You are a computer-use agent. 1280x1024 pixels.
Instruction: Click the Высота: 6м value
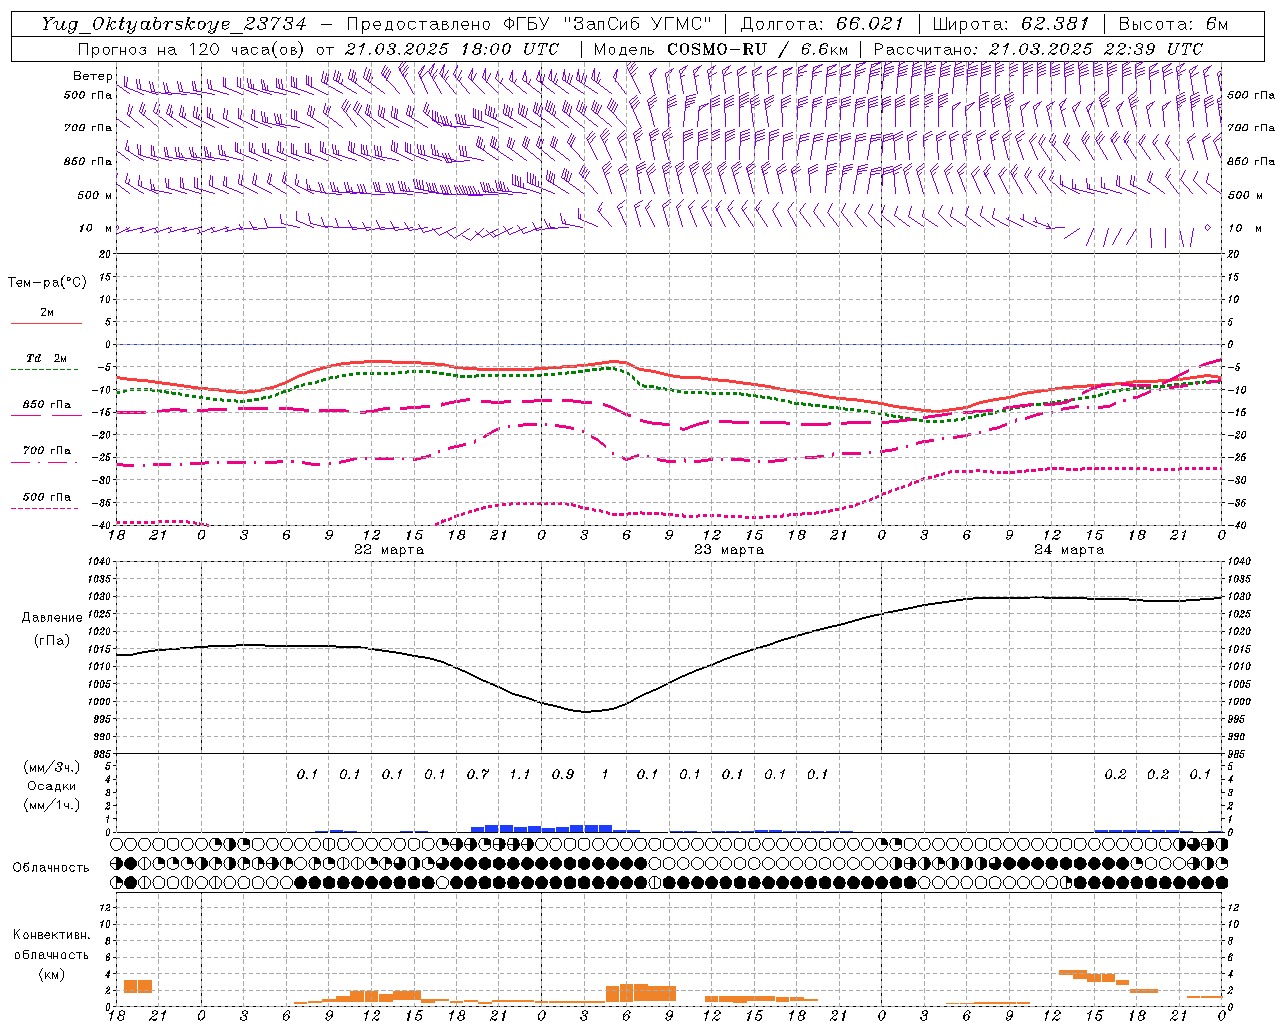(1173, 24)
